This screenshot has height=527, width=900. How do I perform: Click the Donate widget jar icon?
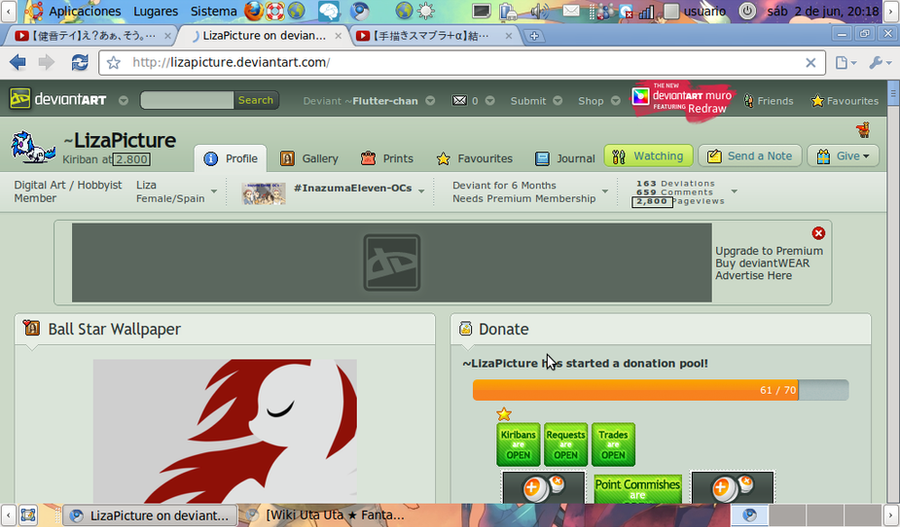click(x=465, y=328)
